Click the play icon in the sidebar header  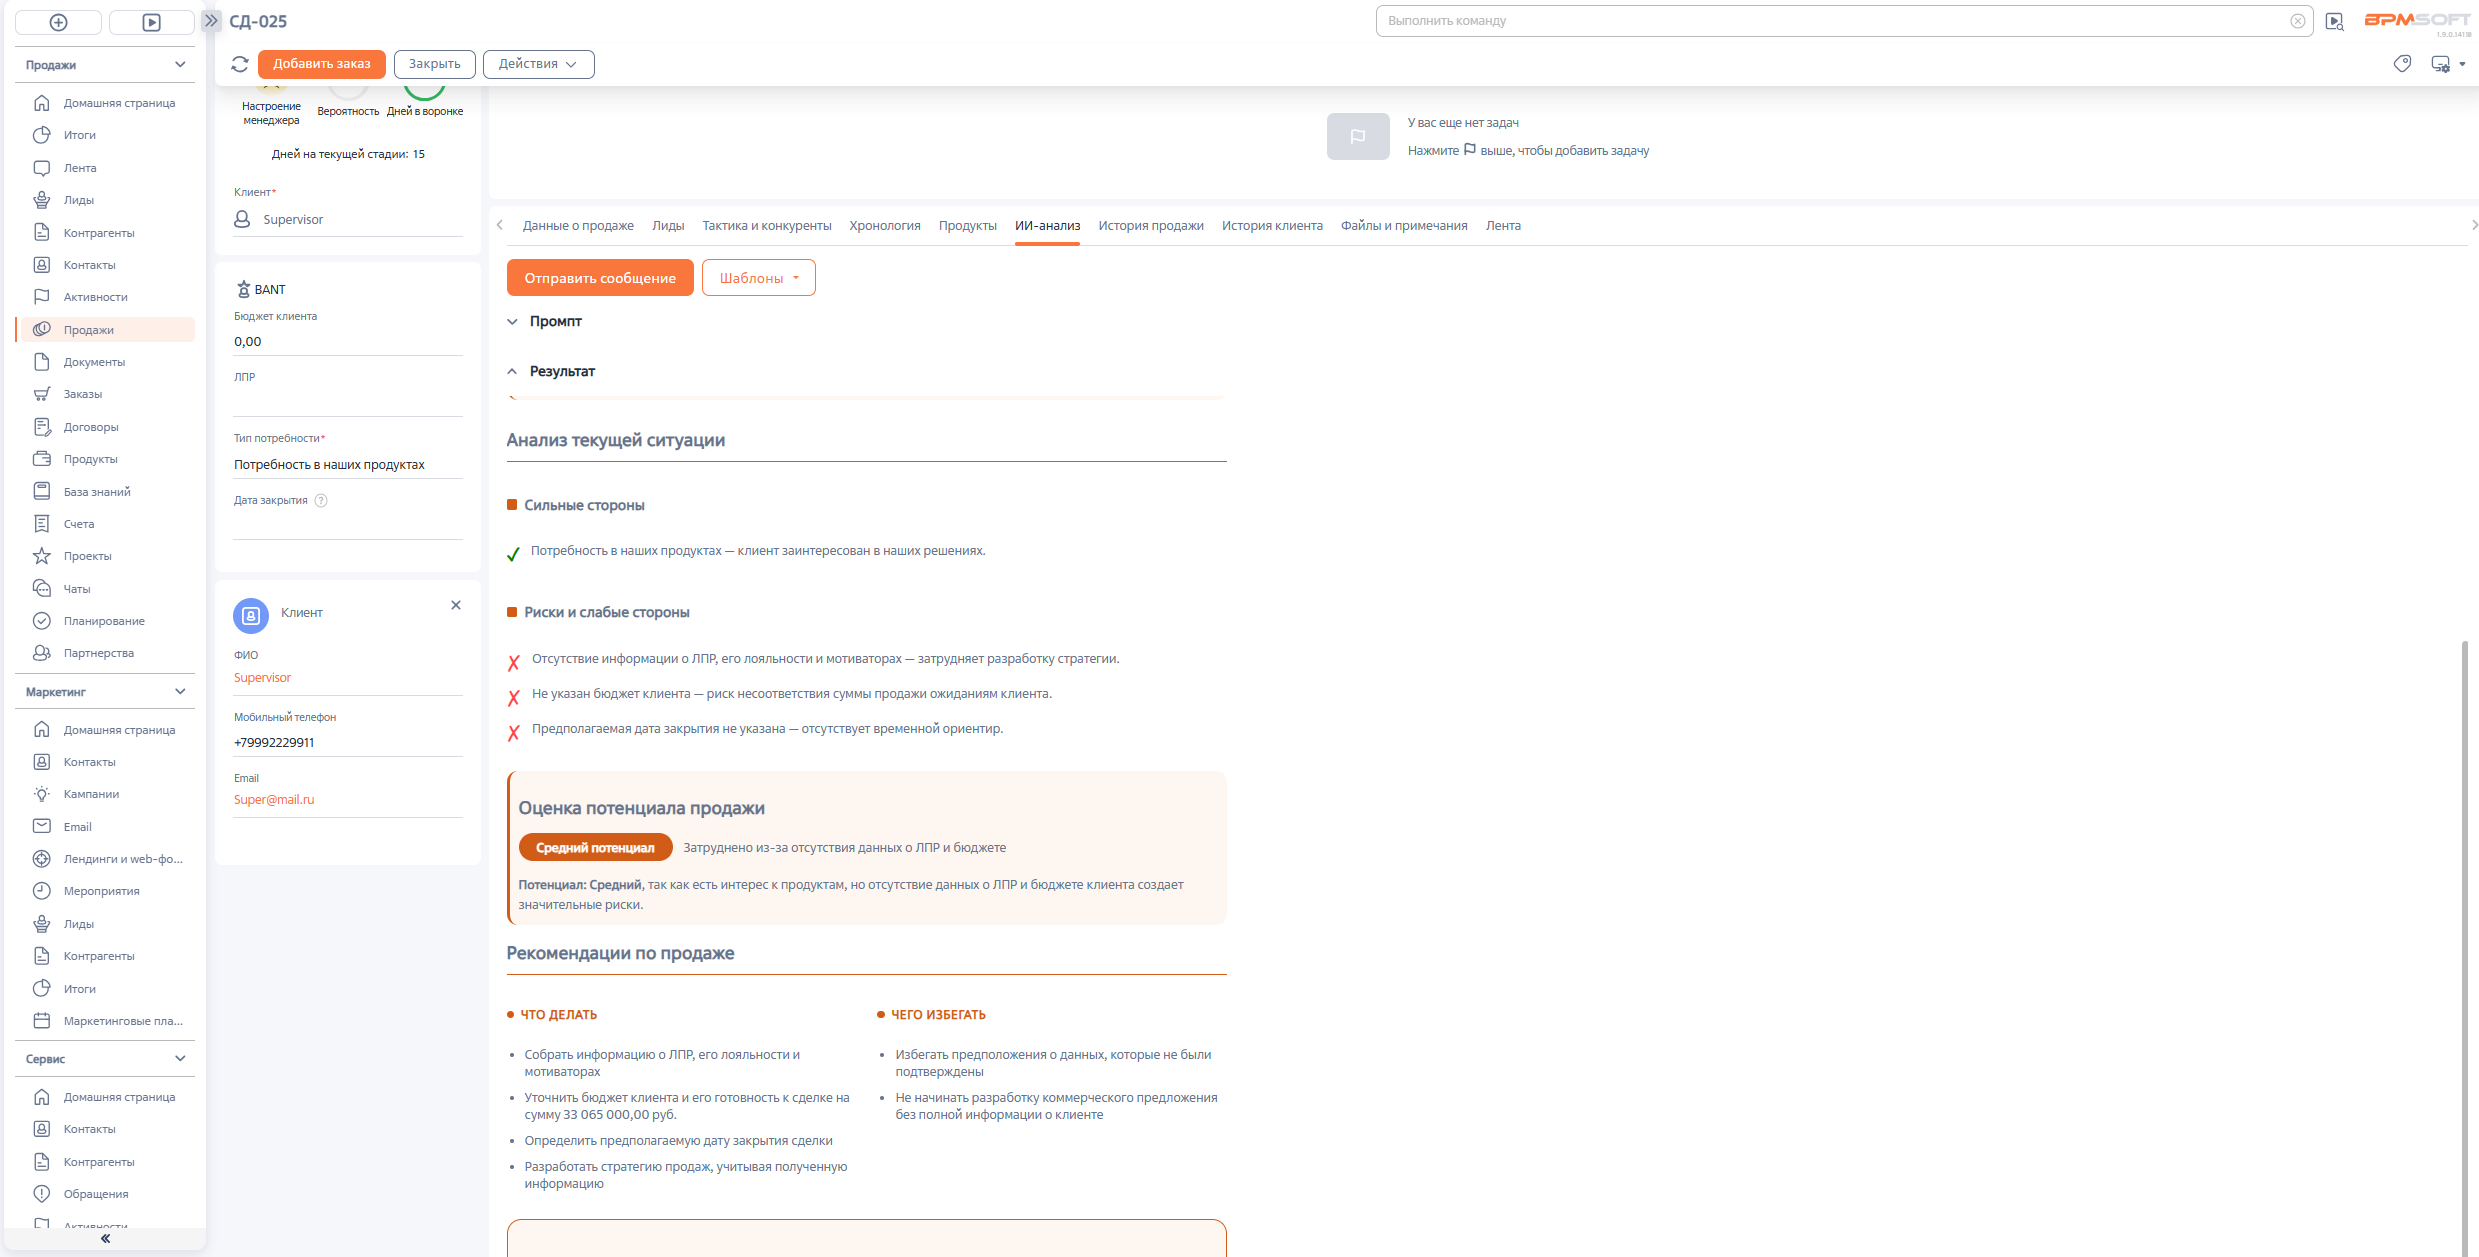pos(151,21)
